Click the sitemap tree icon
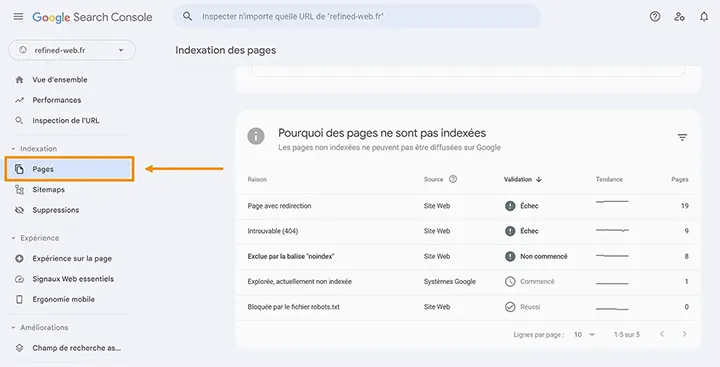Viewport: 720px width, 367px height. point(19,190)
